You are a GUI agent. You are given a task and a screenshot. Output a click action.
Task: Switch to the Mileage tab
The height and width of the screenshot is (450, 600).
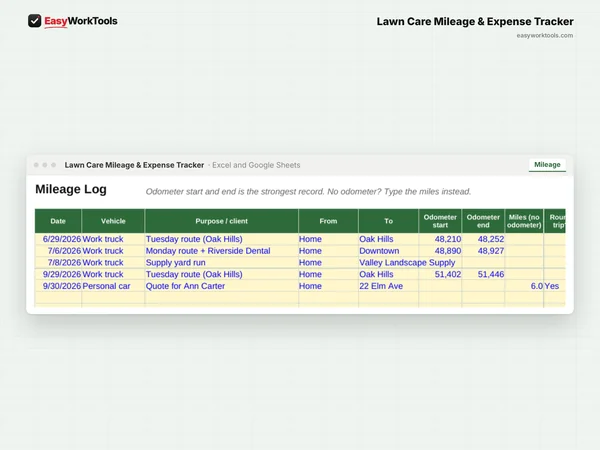[x=547, y=165]
